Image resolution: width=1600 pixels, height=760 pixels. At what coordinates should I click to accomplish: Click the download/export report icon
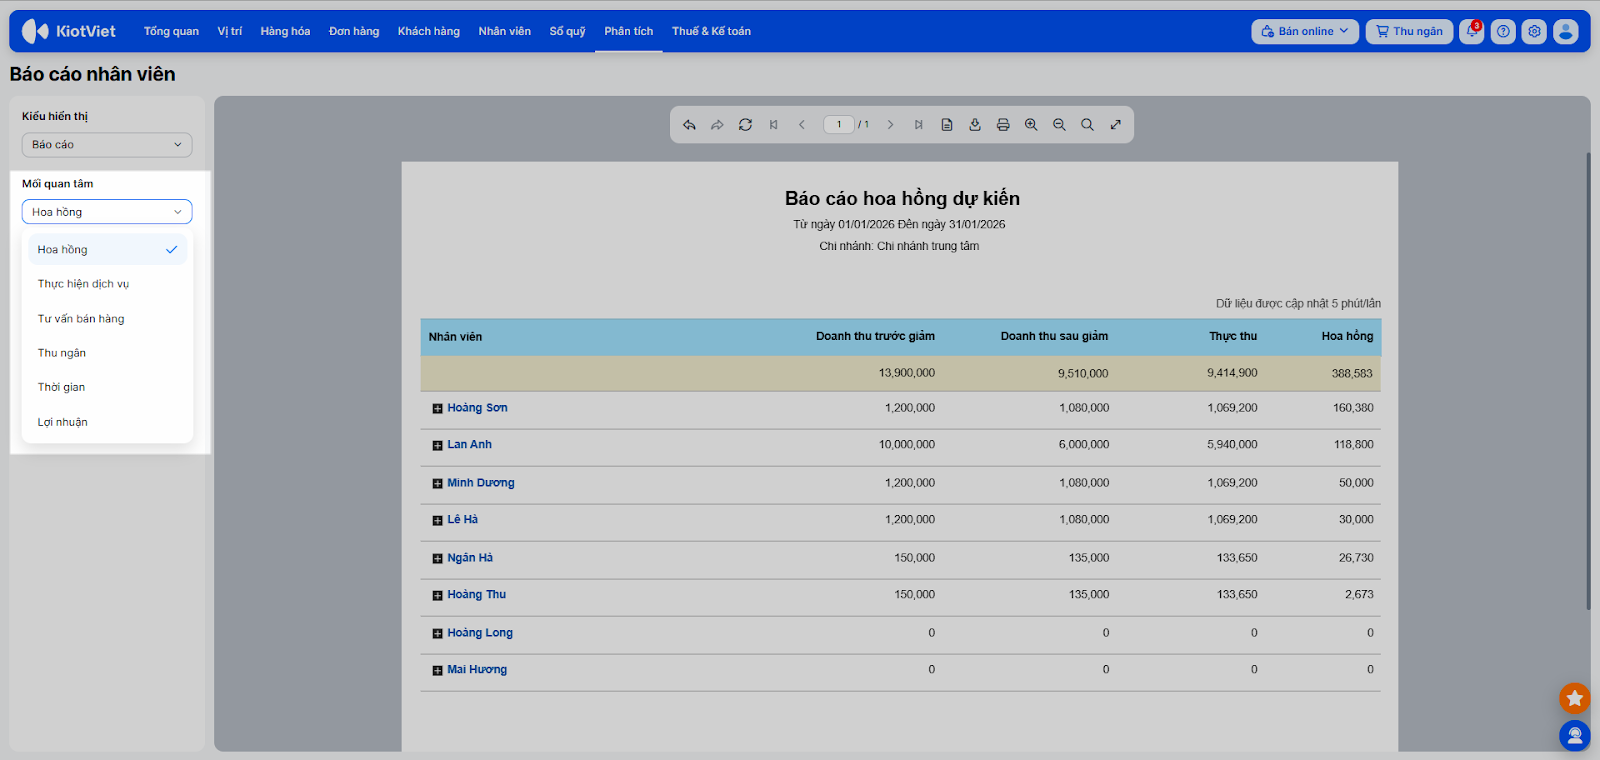[x=975, y=125]
